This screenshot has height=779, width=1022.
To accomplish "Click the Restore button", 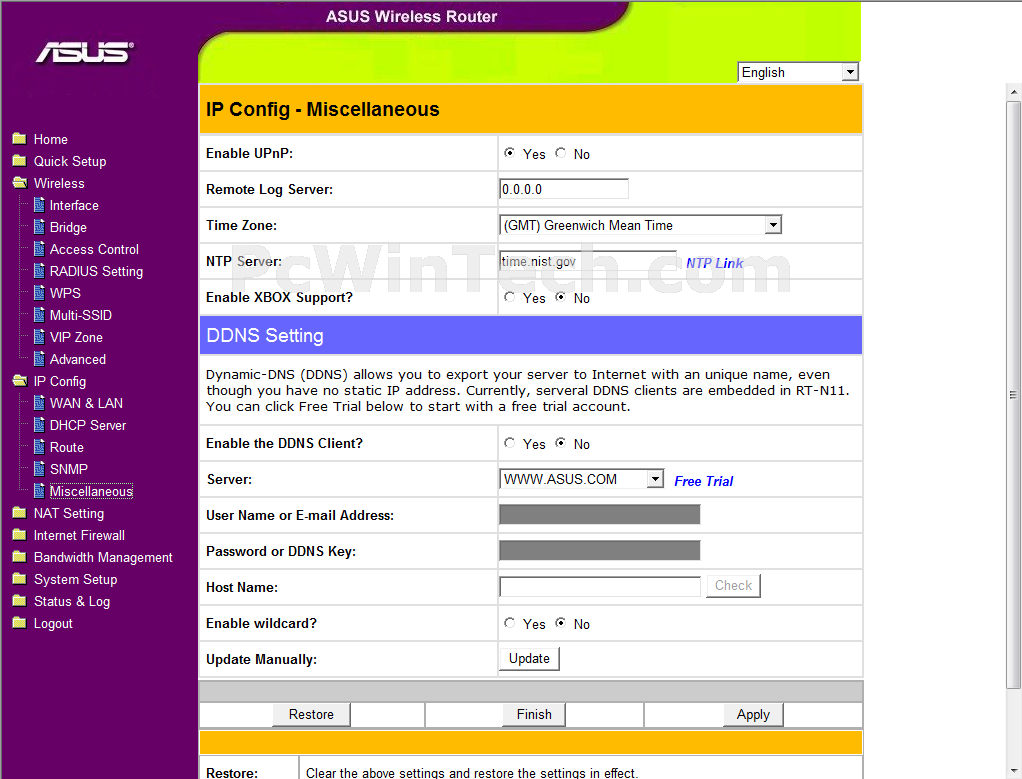I will click(x=311, y=714).
